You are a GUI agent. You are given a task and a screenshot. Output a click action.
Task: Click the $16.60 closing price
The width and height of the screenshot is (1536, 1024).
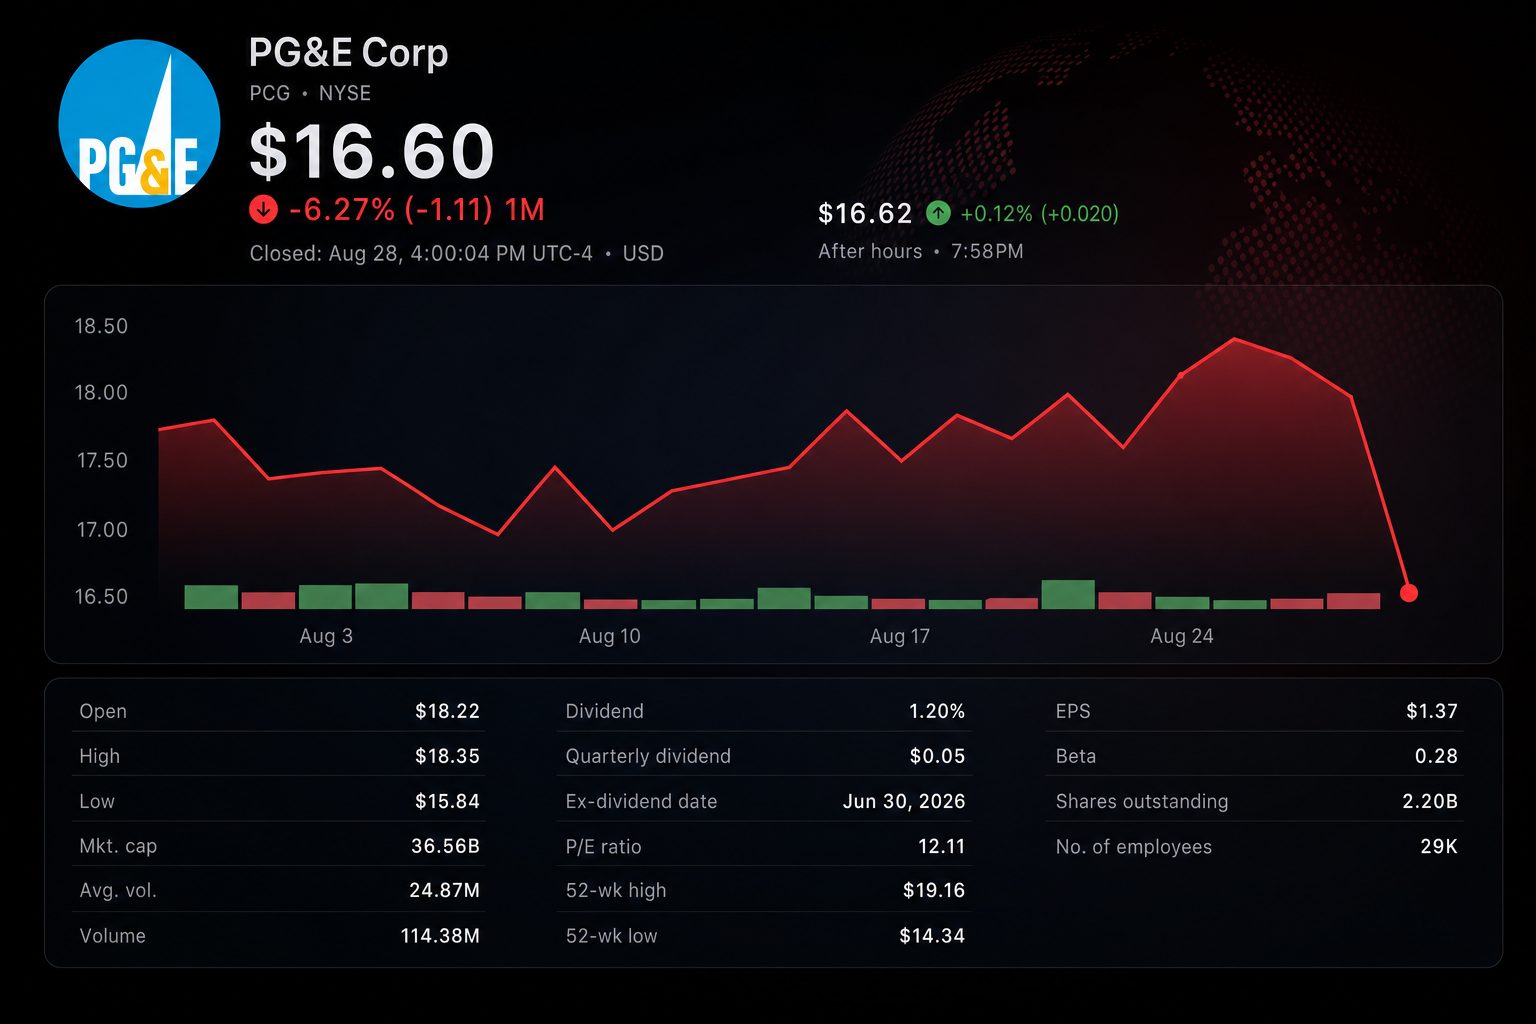(x=371, y=152)
